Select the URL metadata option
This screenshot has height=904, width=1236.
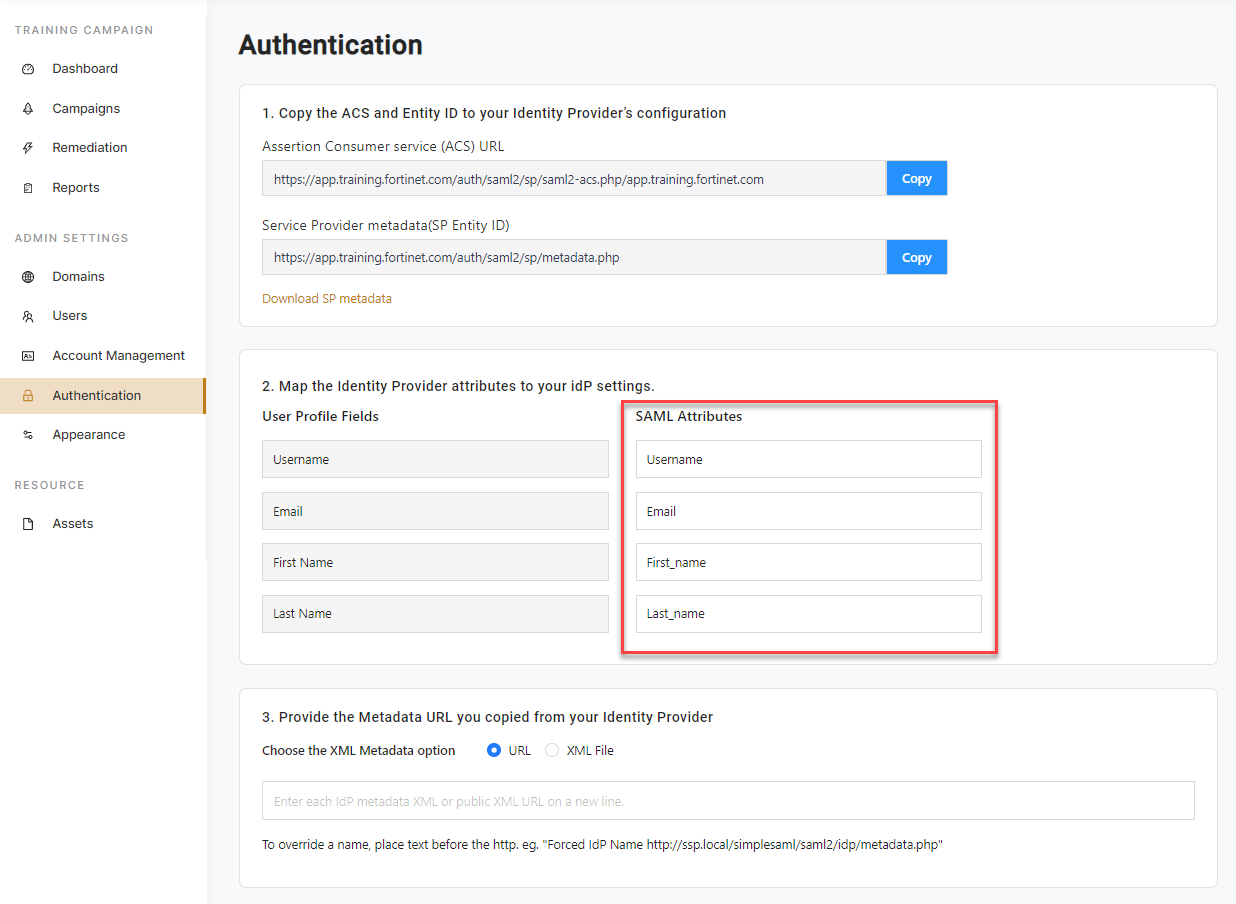[x=494, y=750]
